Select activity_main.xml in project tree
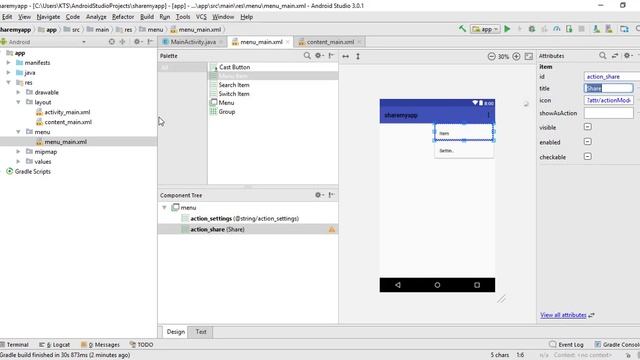 coord(67,112)
